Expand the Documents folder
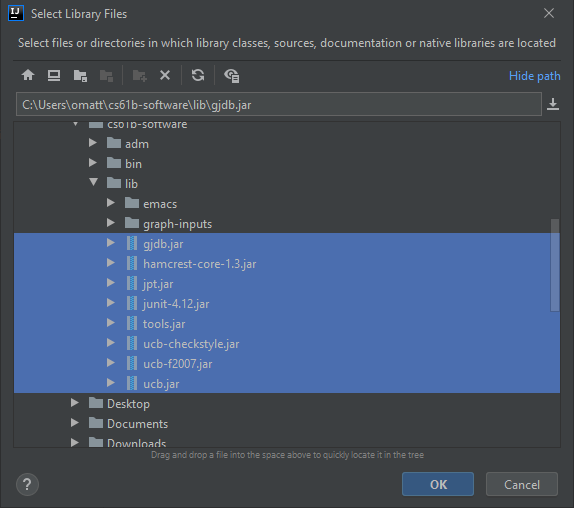 coord(75,423)
